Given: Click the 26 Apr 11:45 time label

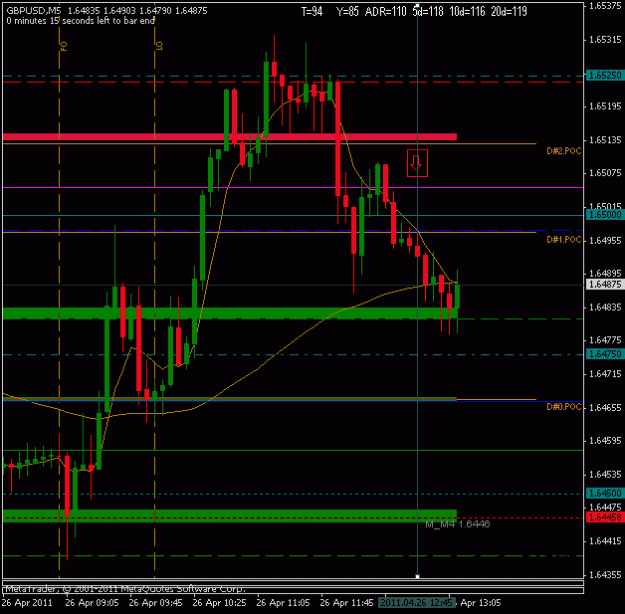Looking at the screenshot, I should pyautogui.click(x=347, y=602).
